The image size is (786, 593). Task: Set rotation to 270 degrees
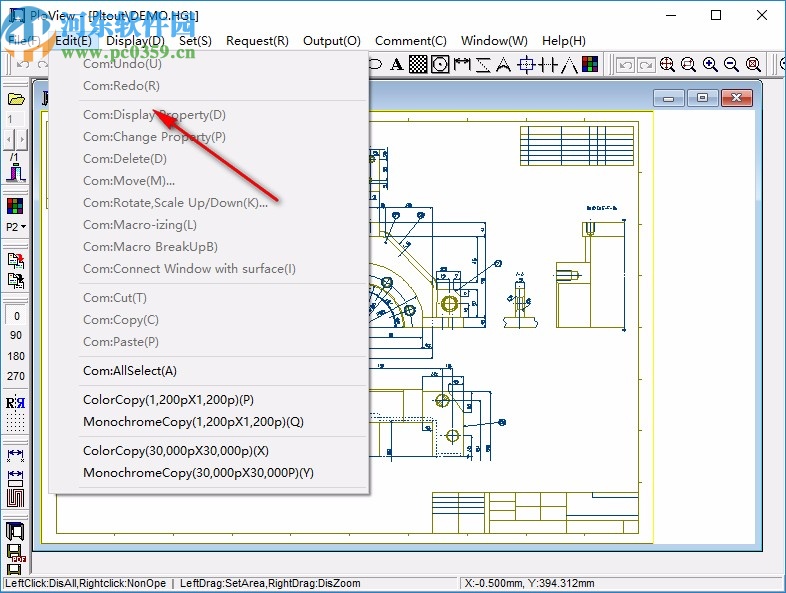16,376
